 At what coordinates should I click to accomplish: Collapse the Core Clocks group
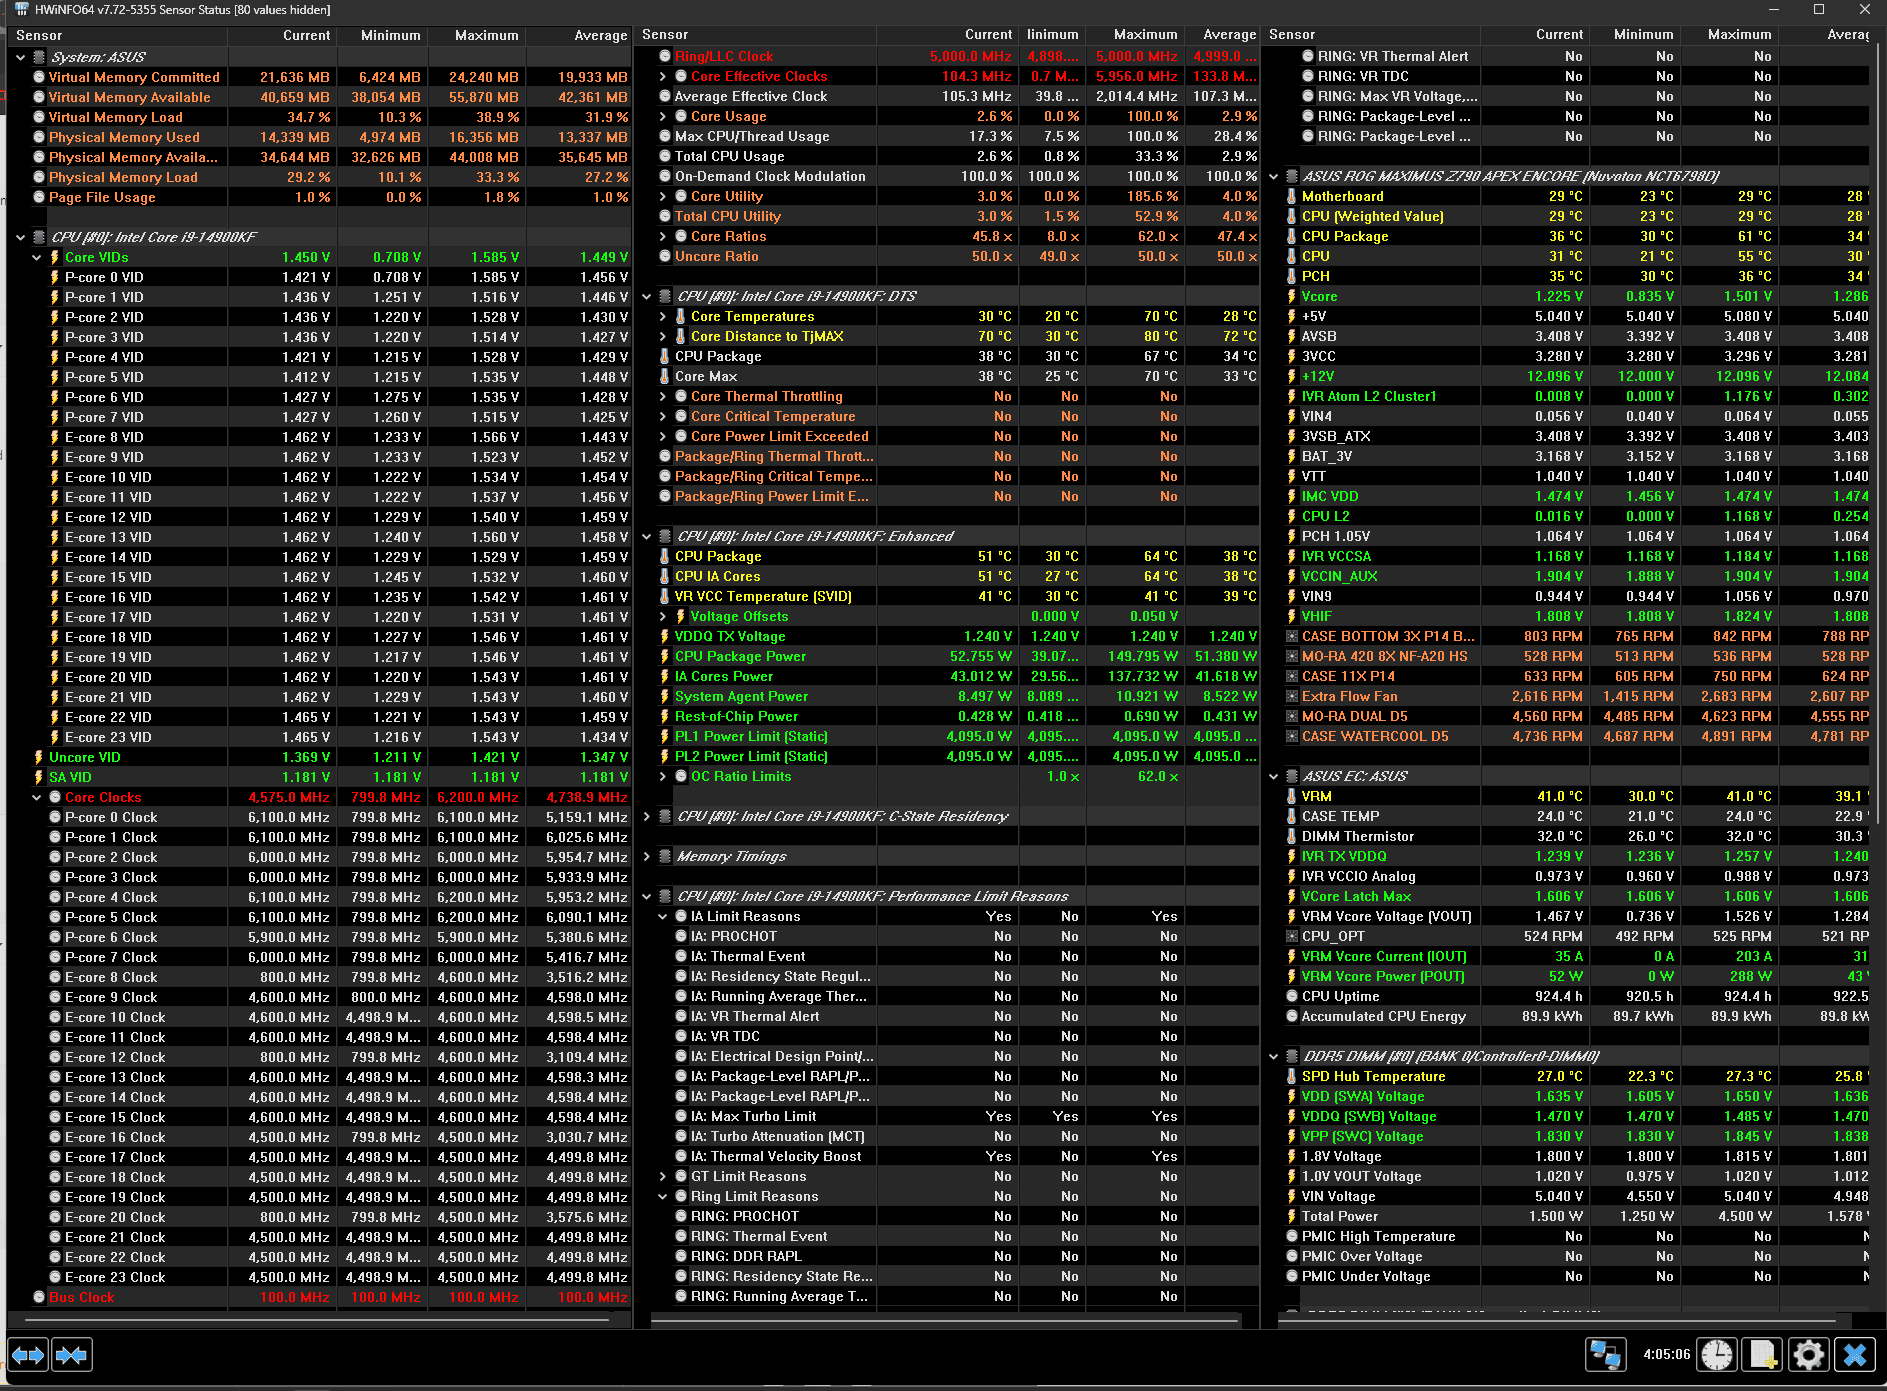pyautogui.click(x=37, y=797)
